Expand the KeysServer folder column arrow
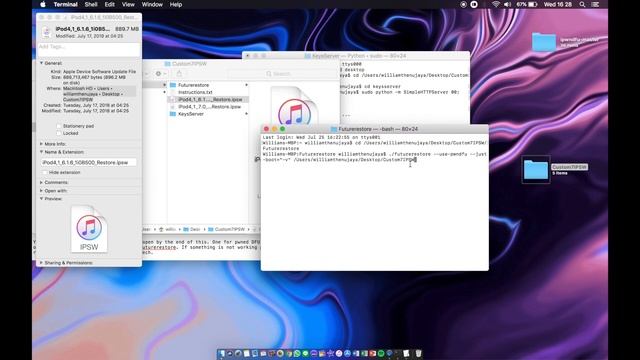 click(246, 114)
